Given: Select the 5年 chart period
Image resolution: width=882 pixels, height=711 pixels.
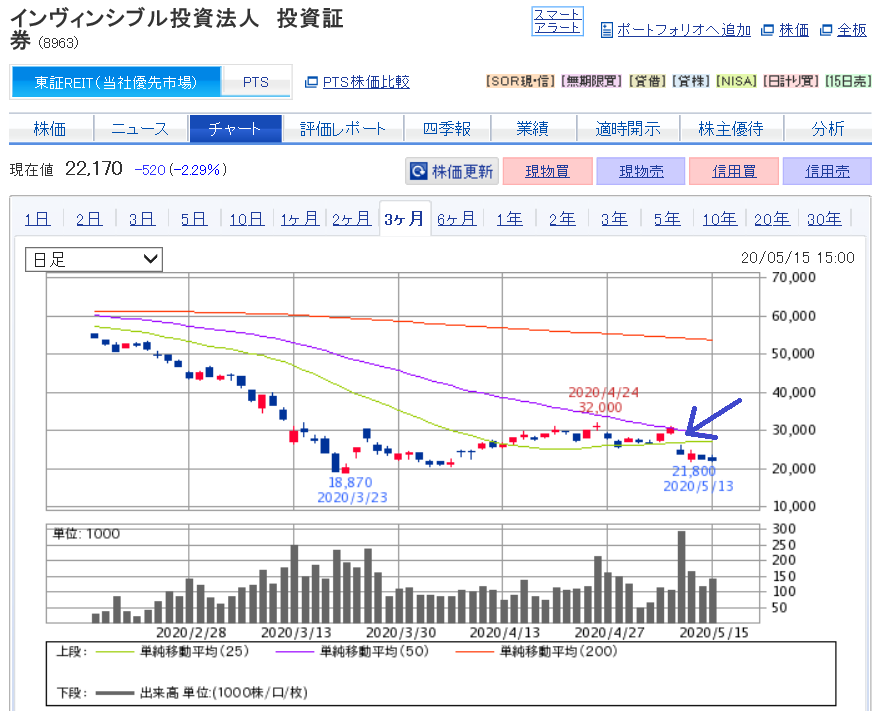Looking at the screenshot, I should 667,219.
